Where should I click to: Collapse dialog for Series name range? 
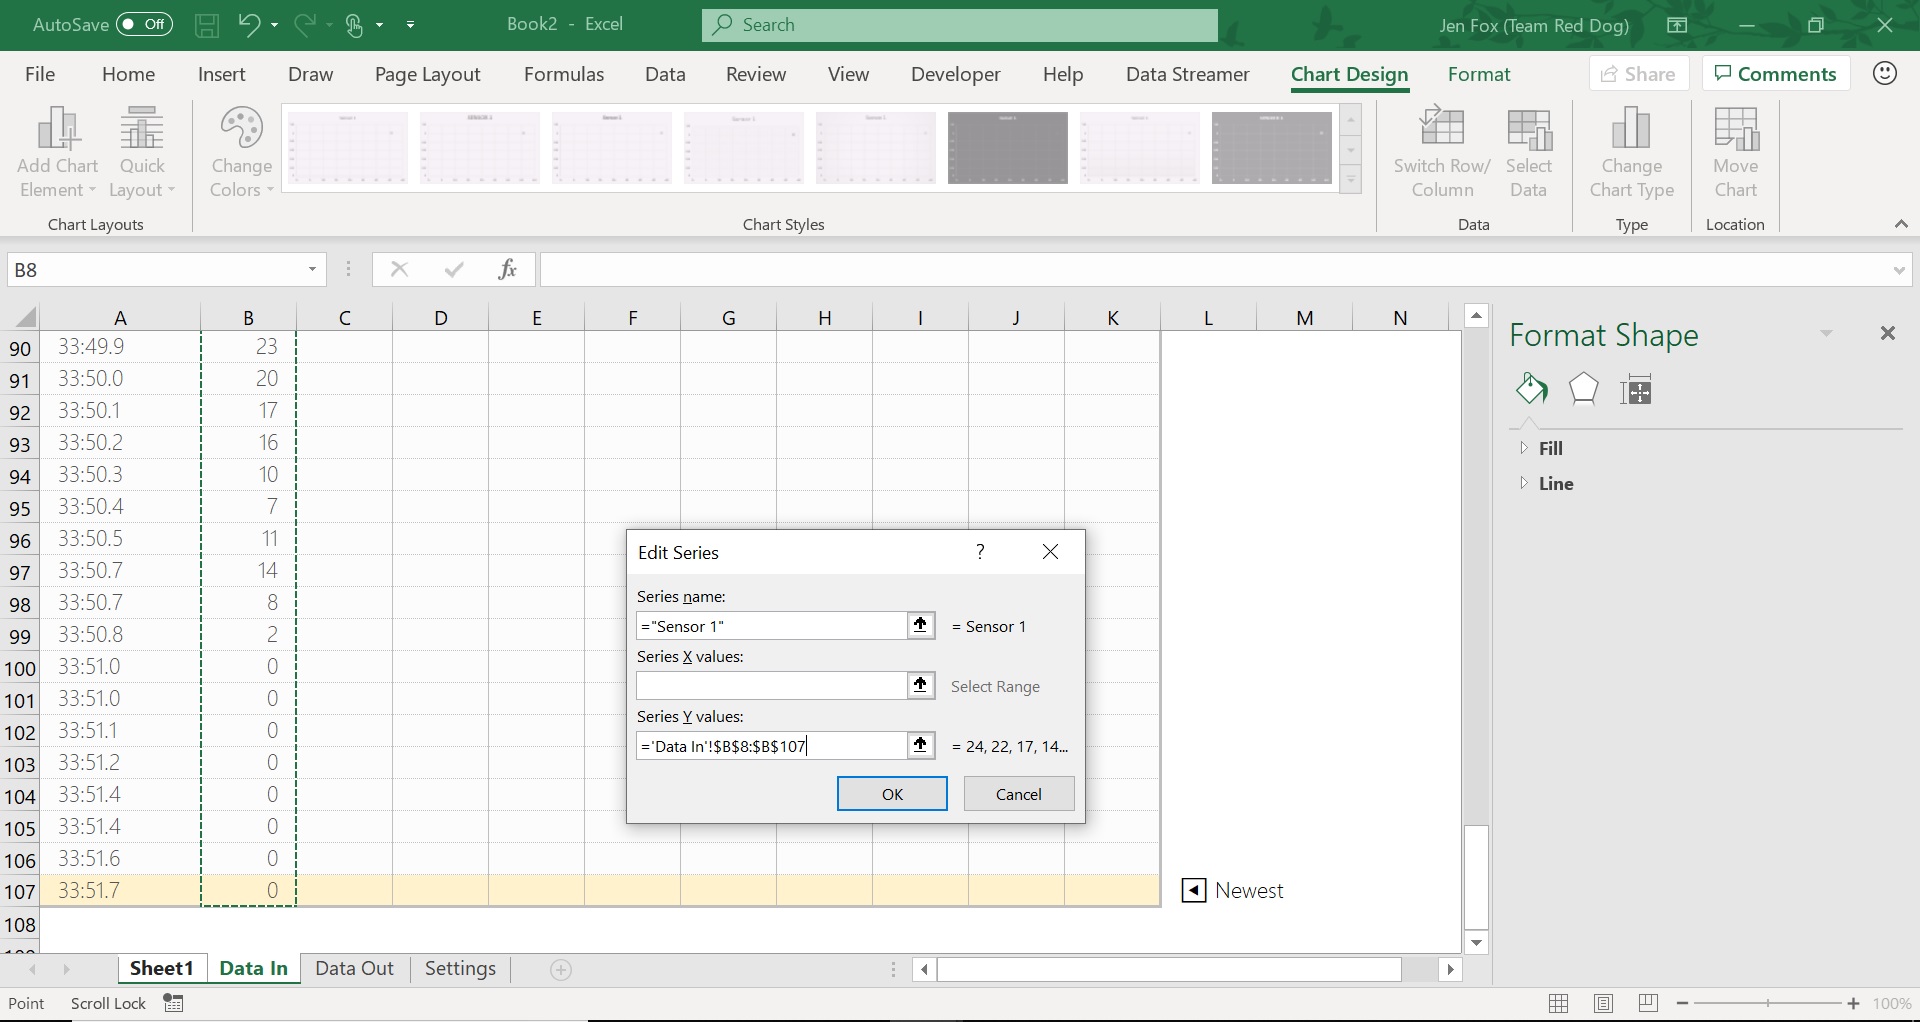(920, 626)
